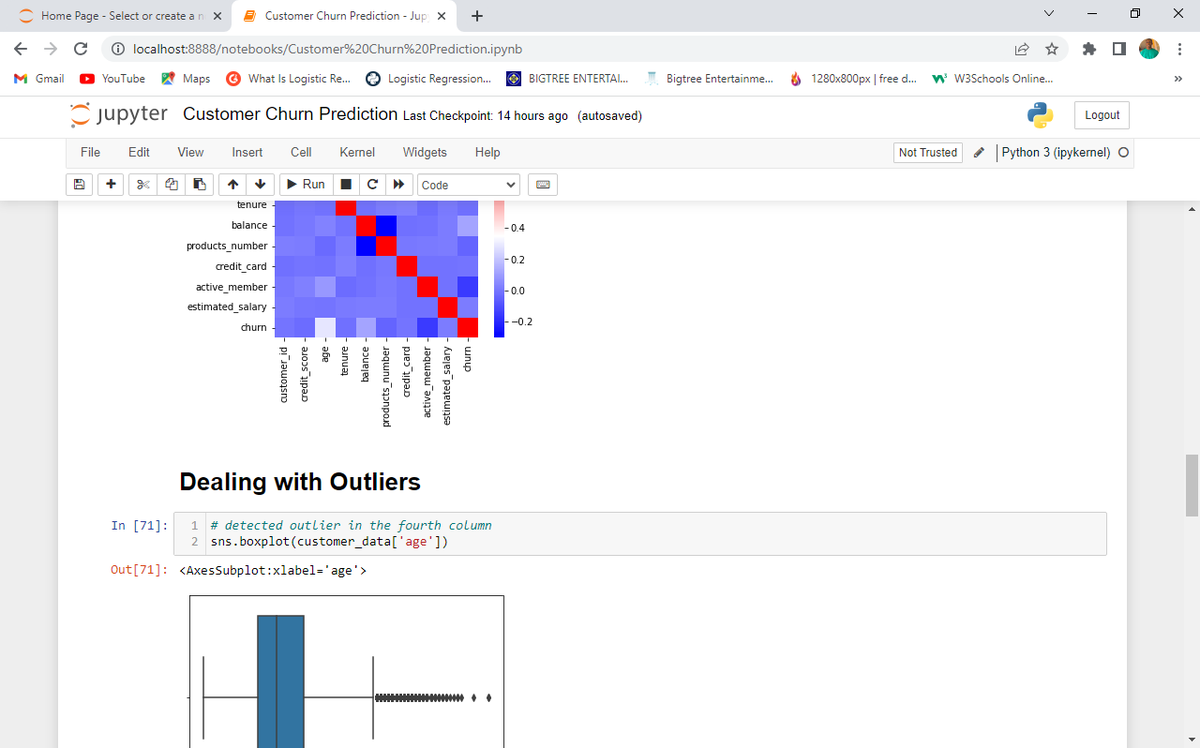Click the Out[71] output prompt

[140, 571]
